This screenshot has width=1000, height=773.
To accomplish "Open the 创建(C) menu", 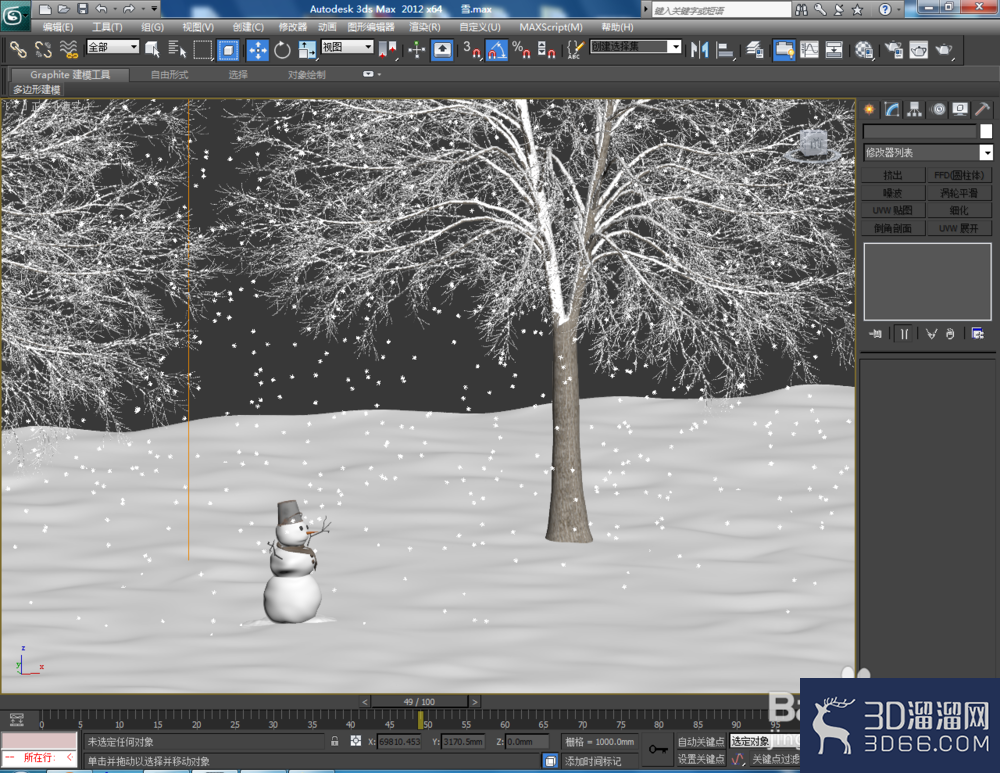I will [248, 27].
